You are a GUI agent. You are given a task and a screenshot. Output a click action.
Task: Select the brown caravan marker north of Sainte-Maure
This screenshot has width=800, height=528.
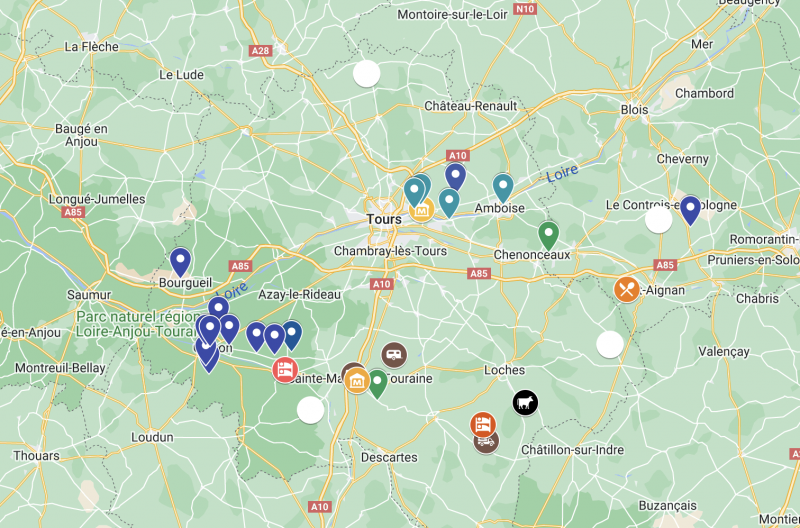[394, 355]
